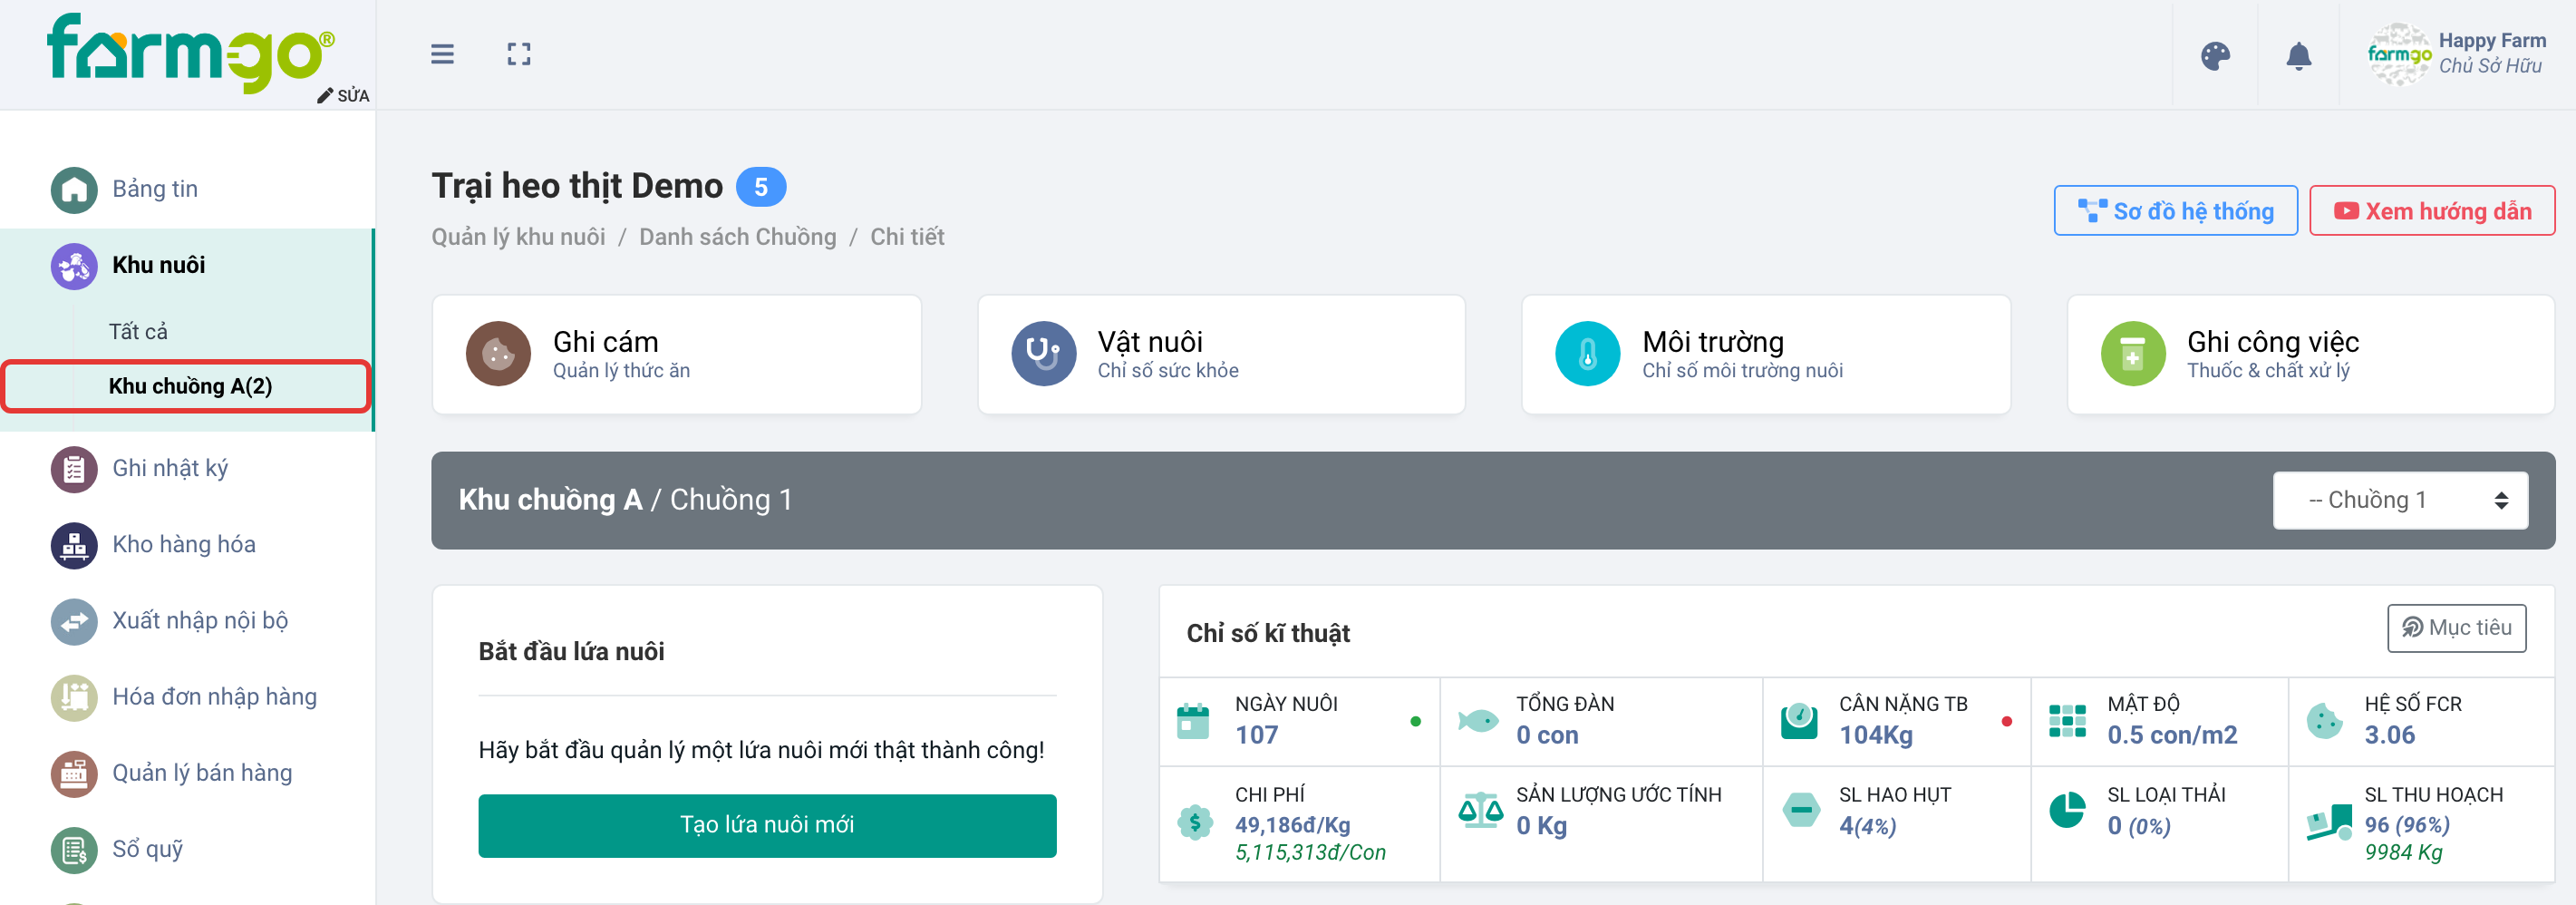Toggle fullscreen mode icon
2576x905 pixels.
[x=518, y=54]
